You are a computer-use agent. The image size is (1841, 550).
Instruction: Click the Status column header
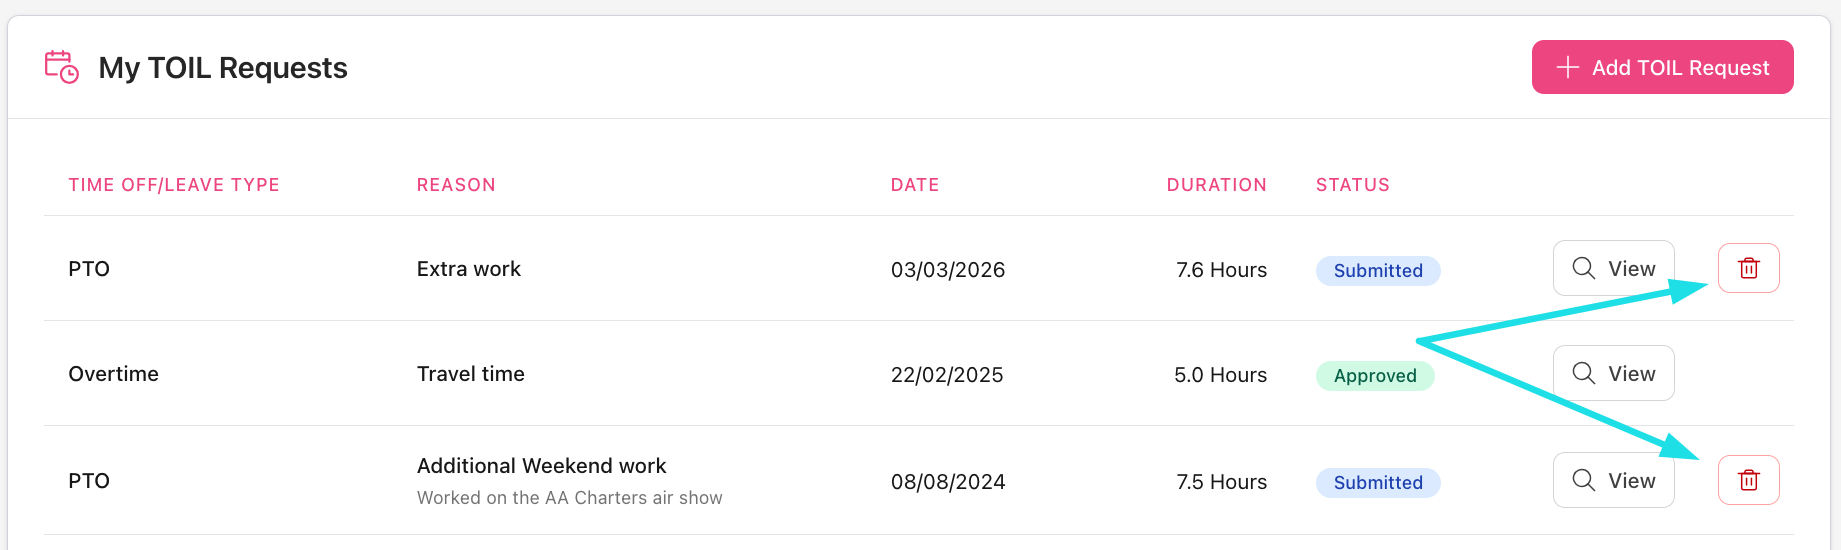tap(1352, 185)
